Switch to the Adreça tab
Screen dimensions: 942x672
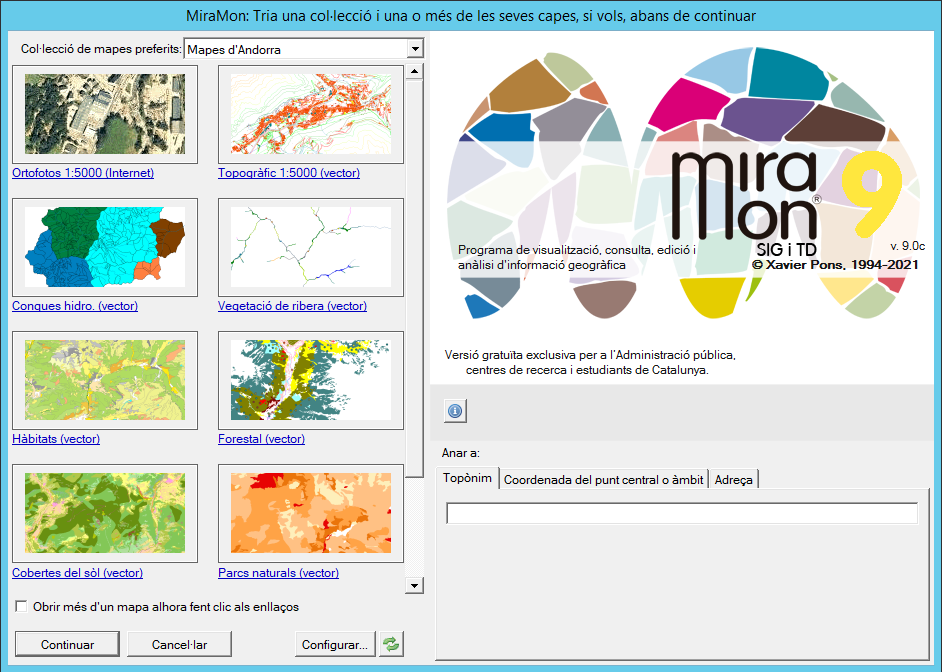734,480
